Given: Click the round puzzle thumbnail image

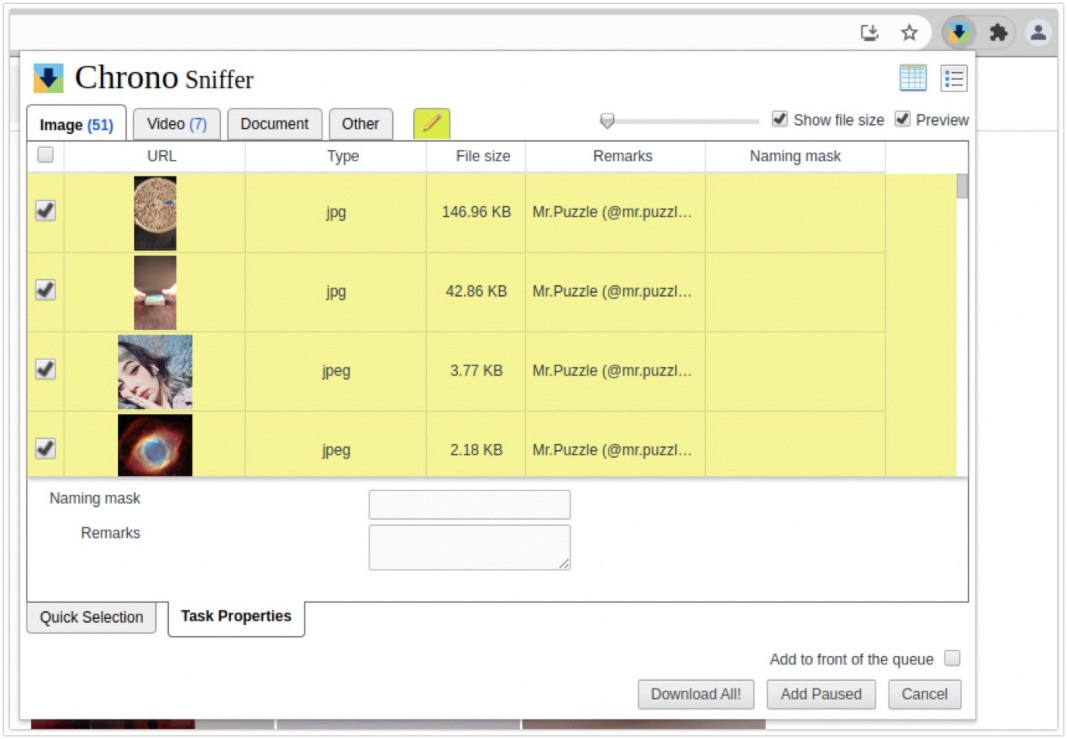Looking at the screenshot, I should (x=155, y=213).
